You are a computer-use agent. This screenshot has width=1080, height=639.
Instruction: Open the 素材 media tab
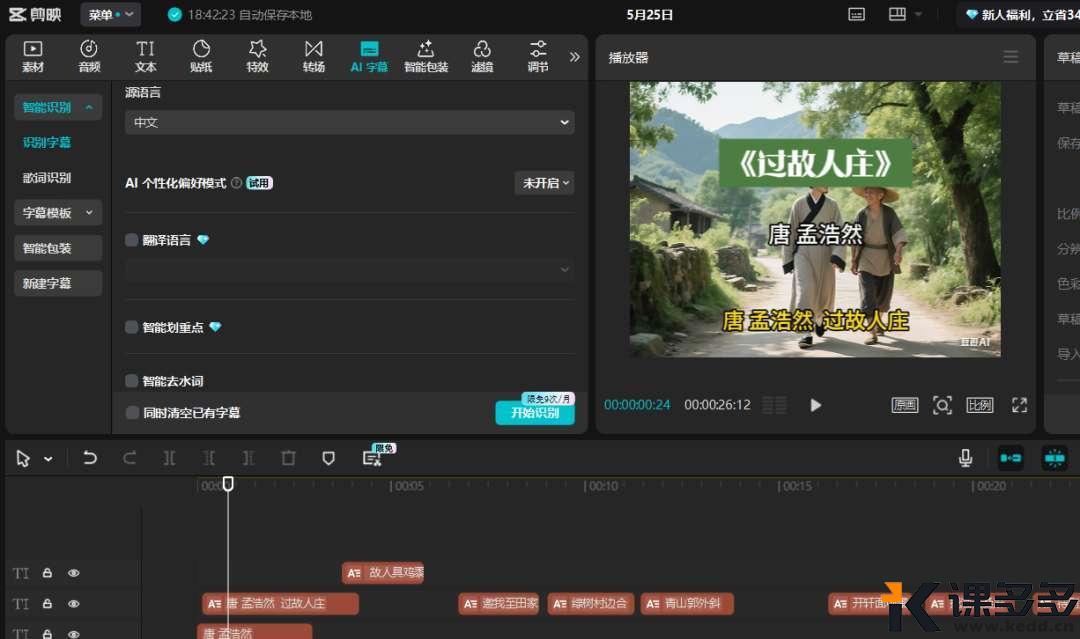(x=32, y=56)
